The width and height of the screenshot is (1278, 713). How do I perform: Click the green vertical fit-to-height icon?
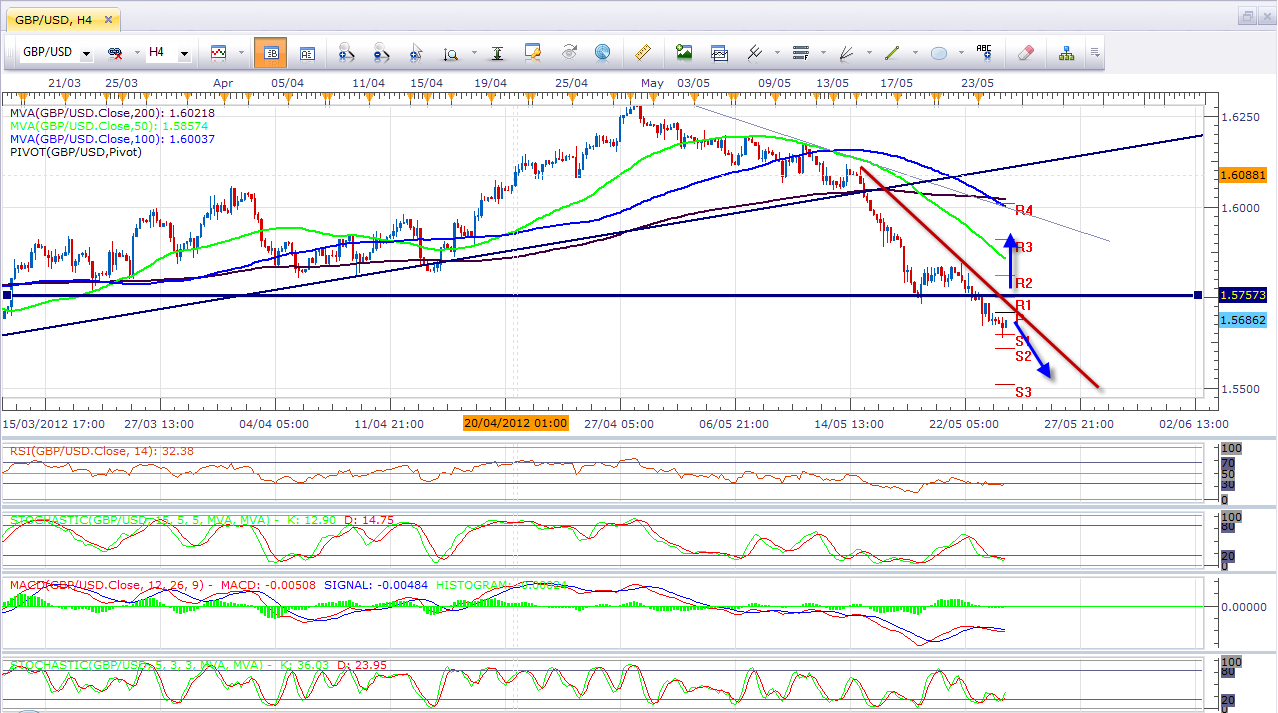tap(497, 52)
